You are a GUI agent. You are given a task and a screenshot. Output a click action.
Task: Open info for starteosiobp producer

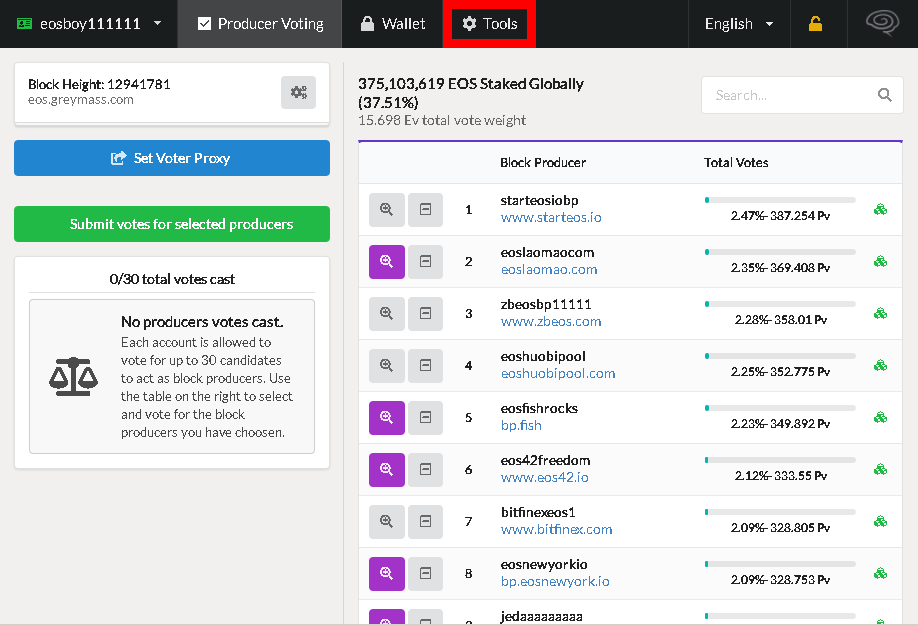pos(386,210)
